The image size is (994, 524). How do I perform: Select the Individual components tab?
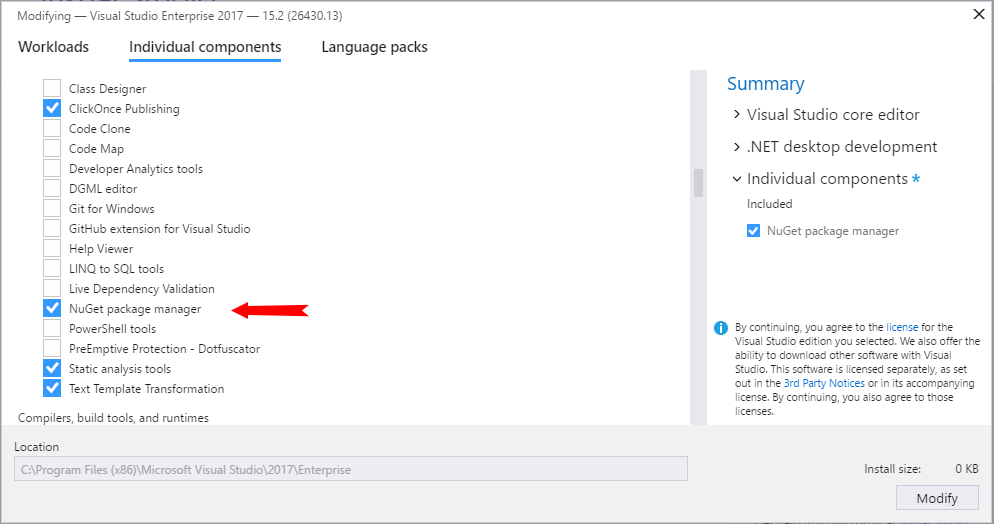[x=205, y=48]
